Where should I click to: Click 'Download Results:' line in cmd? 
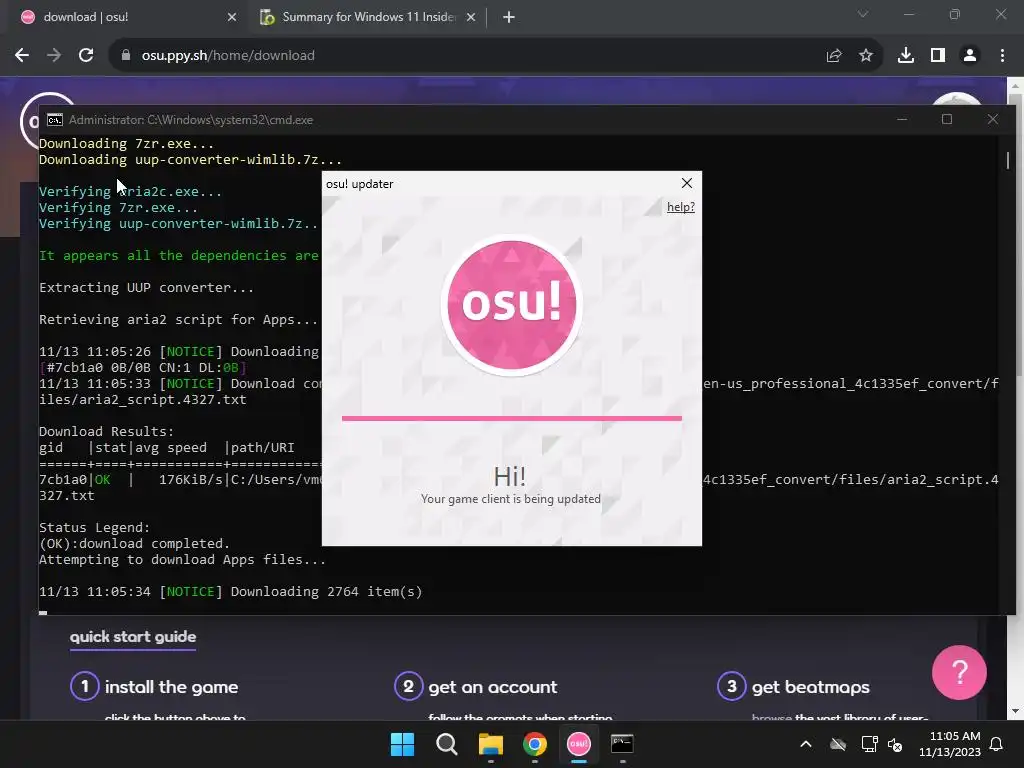(x=106, y=432)
